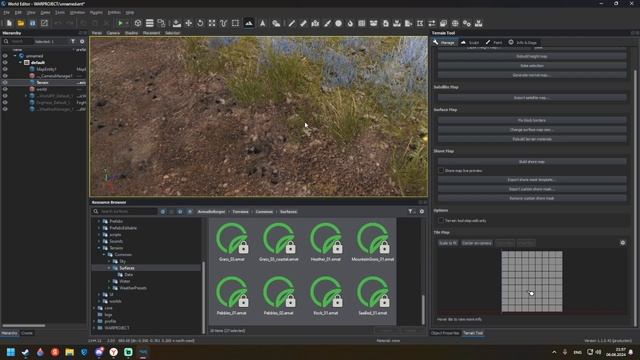
Task: Open File Explorer from the taskbar
Action: [x=69, y=352]
